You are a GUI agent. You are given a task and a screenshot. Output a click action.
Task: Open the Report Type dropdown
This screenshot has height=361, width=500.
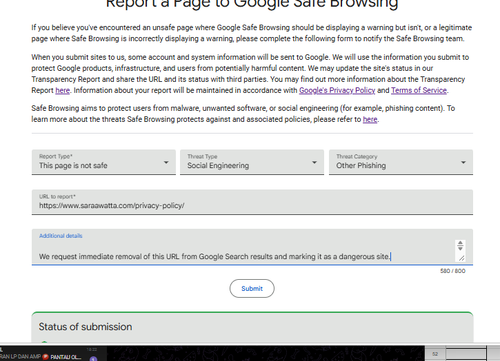point(104,162)
